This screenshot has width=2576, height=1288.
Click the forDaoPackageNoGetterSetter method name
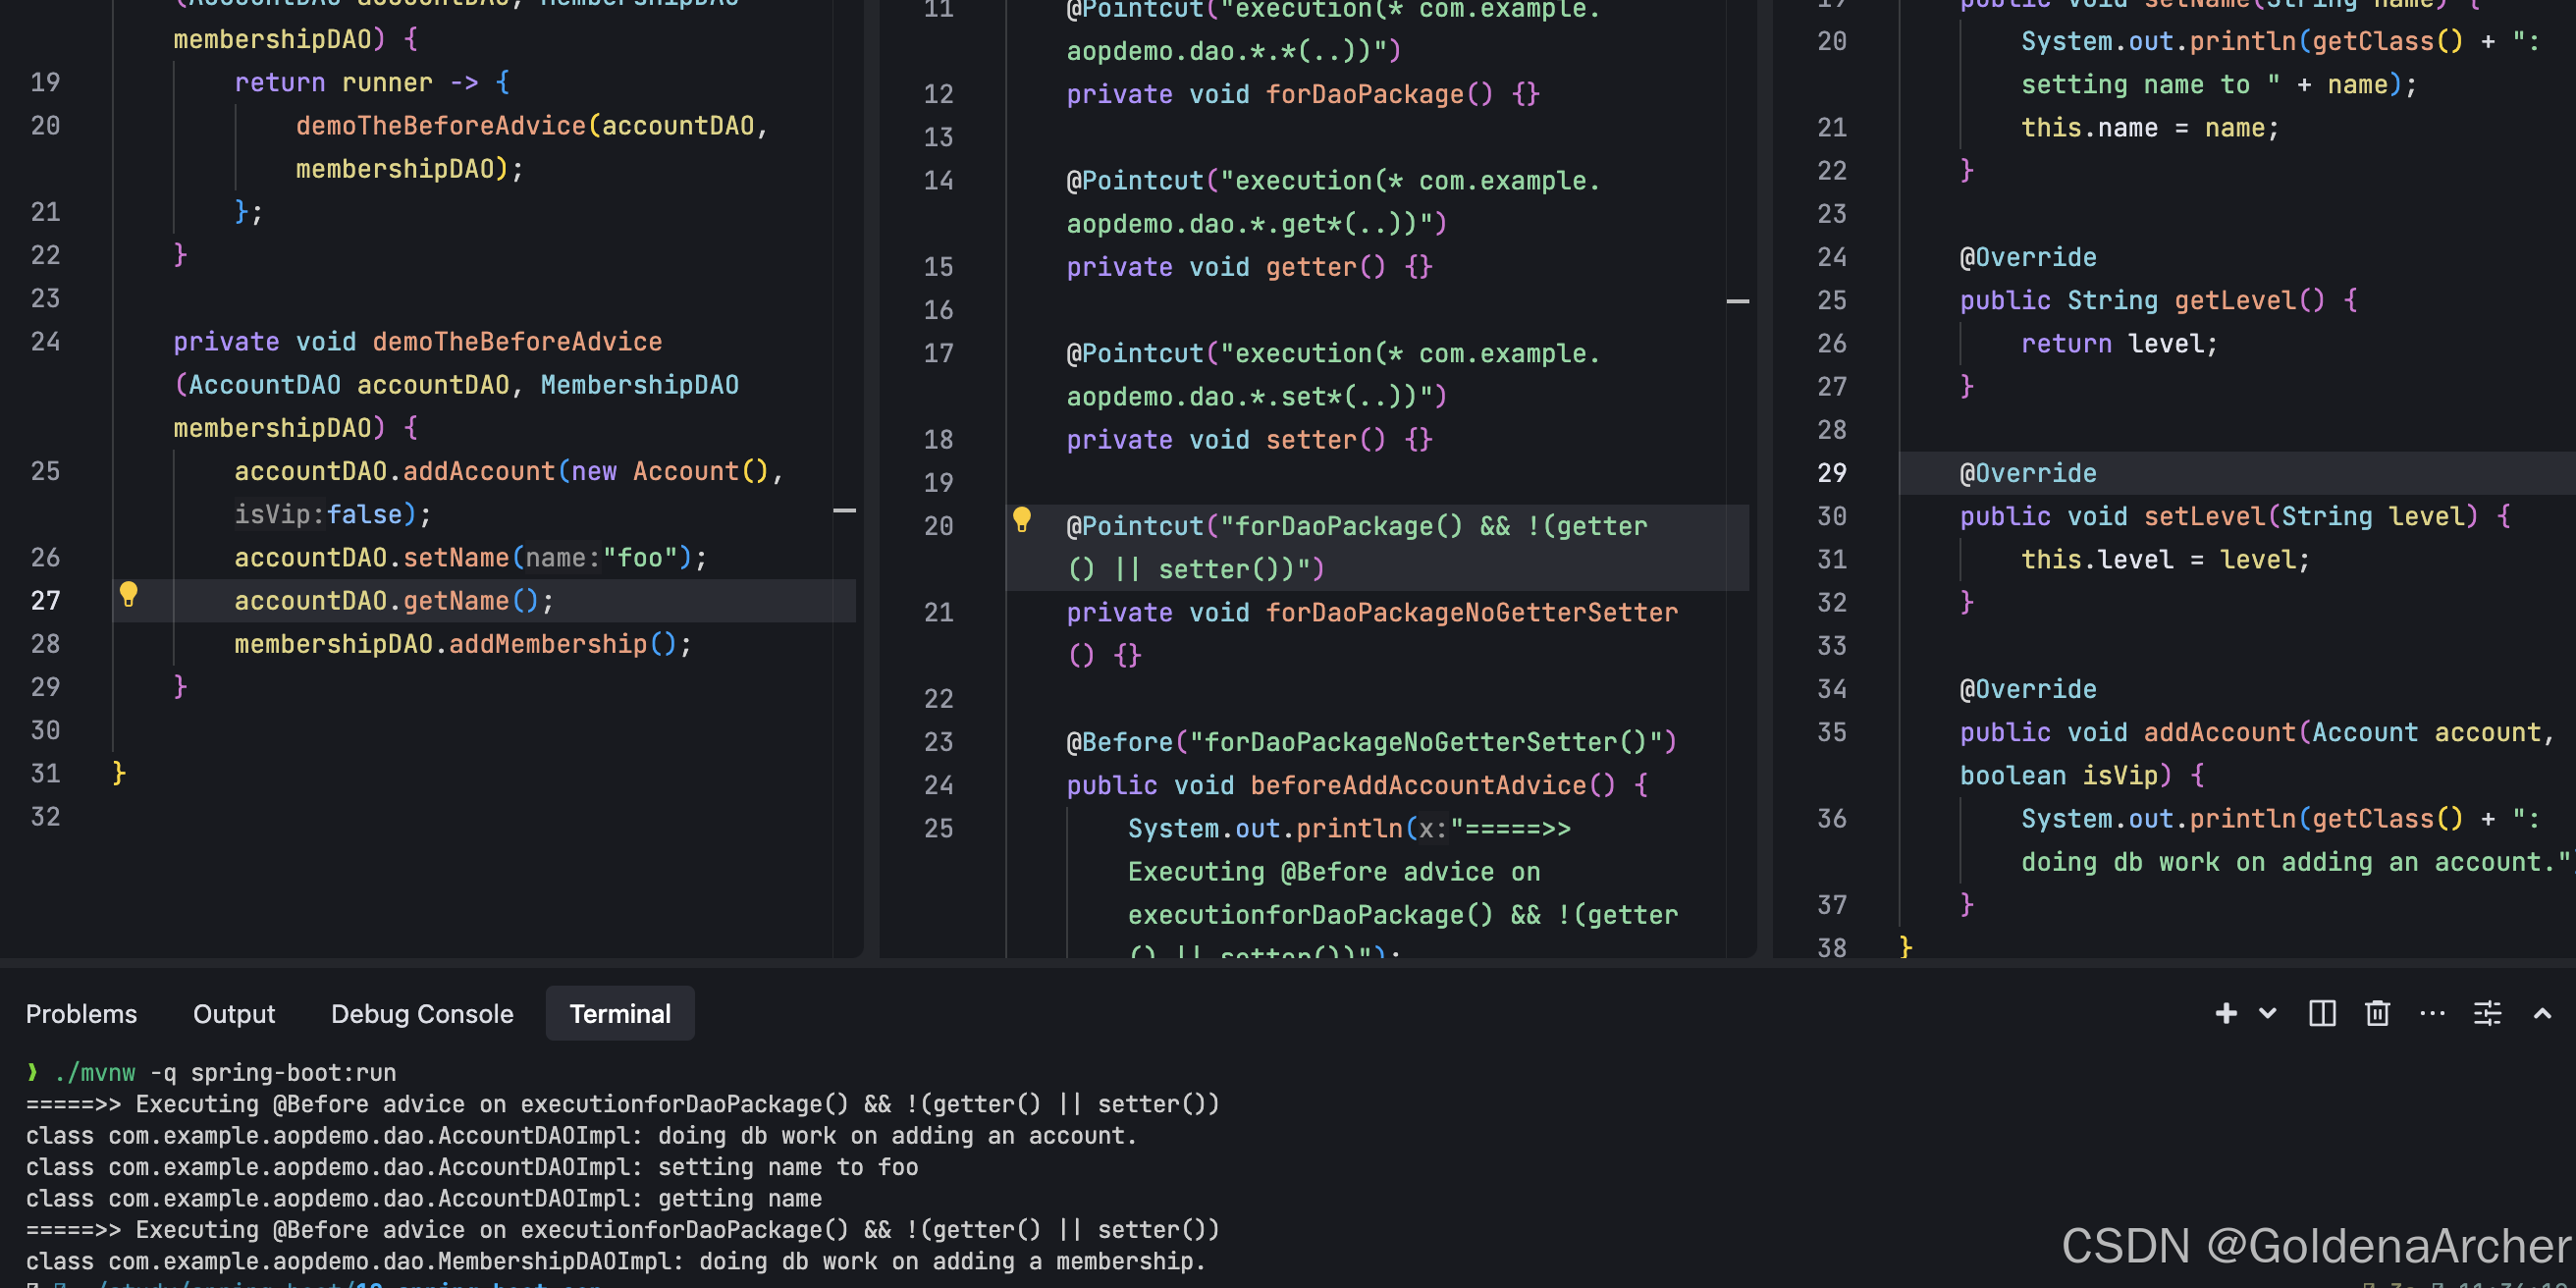[1471, 612]
